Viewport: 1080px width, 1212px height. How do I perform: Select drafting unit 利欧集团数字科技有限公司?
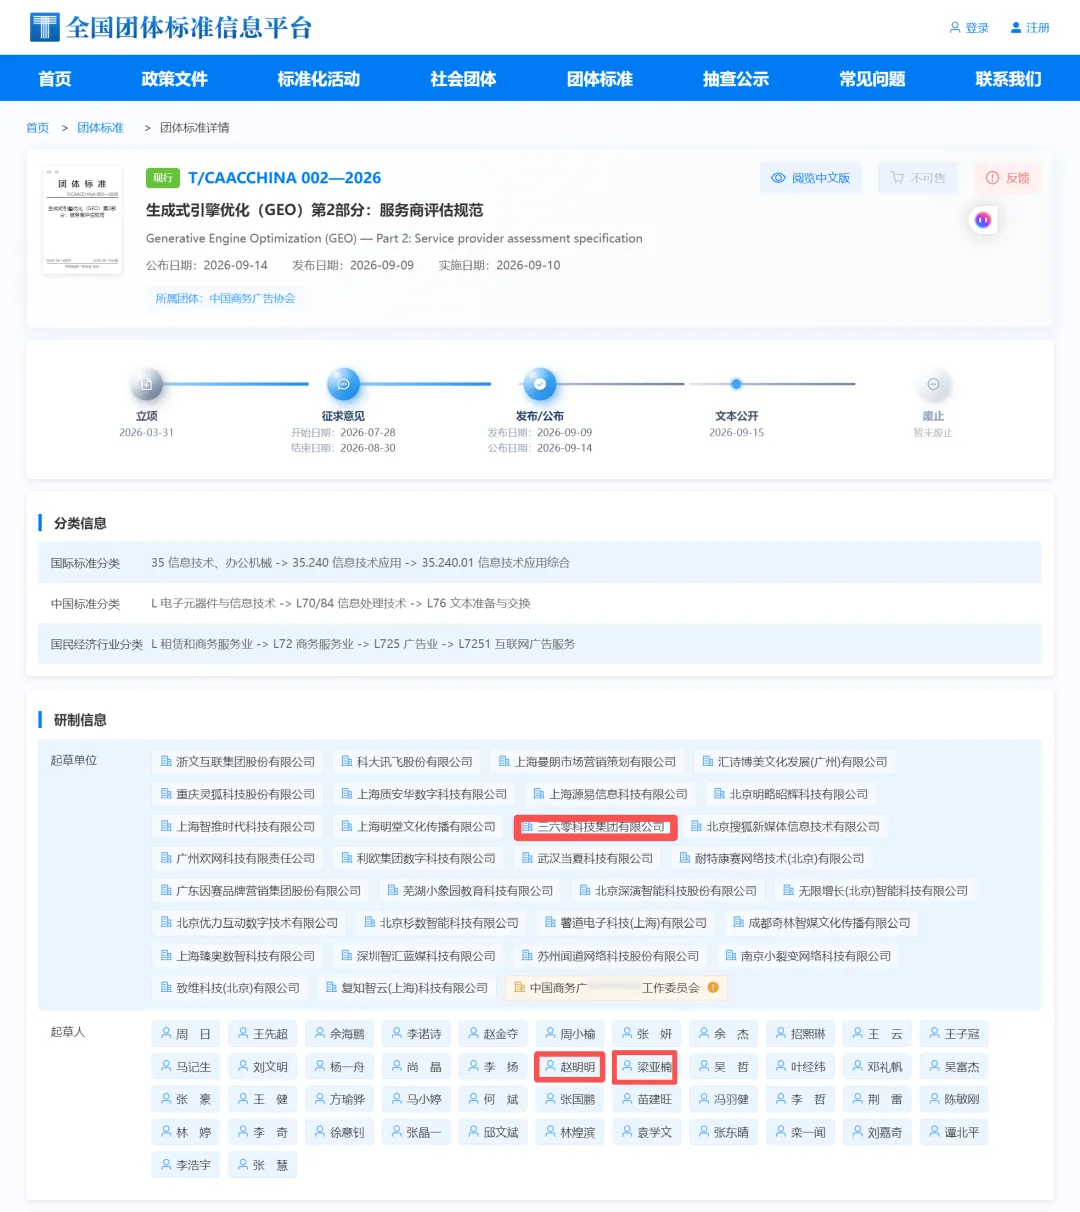[x=418, y=859]
